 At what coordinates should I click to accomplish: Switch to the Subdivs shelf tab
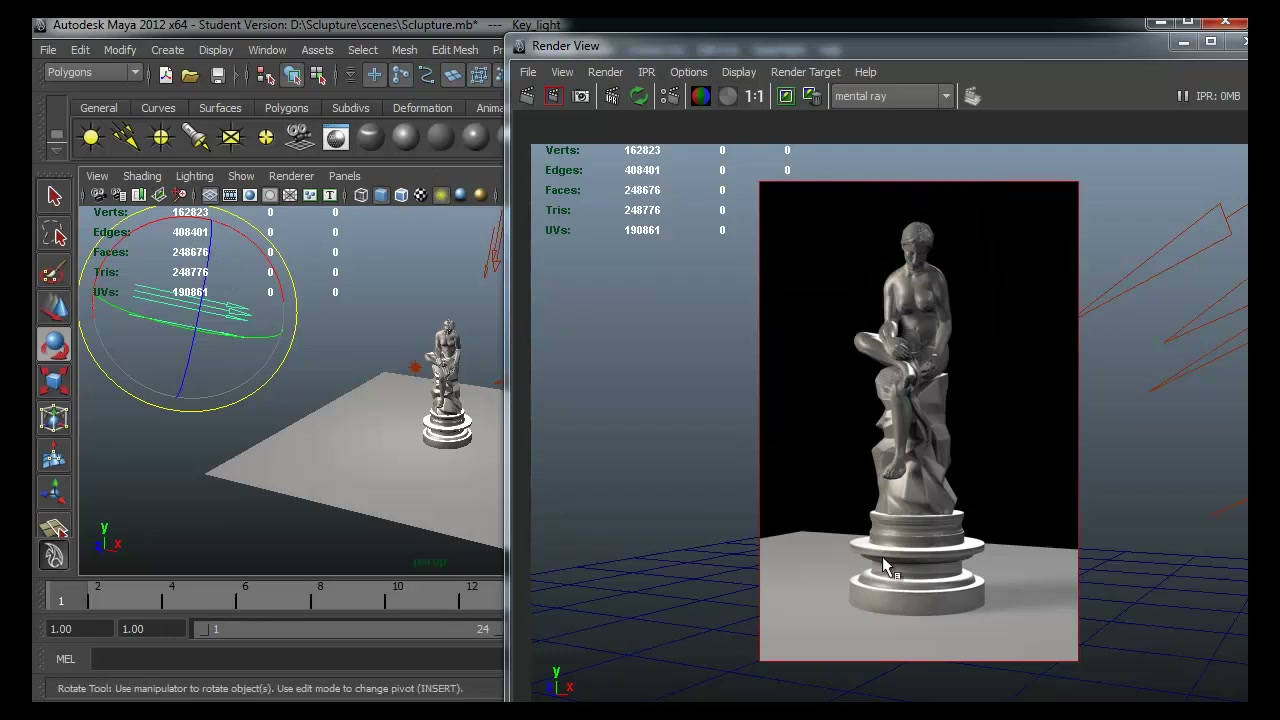point(350,108)
